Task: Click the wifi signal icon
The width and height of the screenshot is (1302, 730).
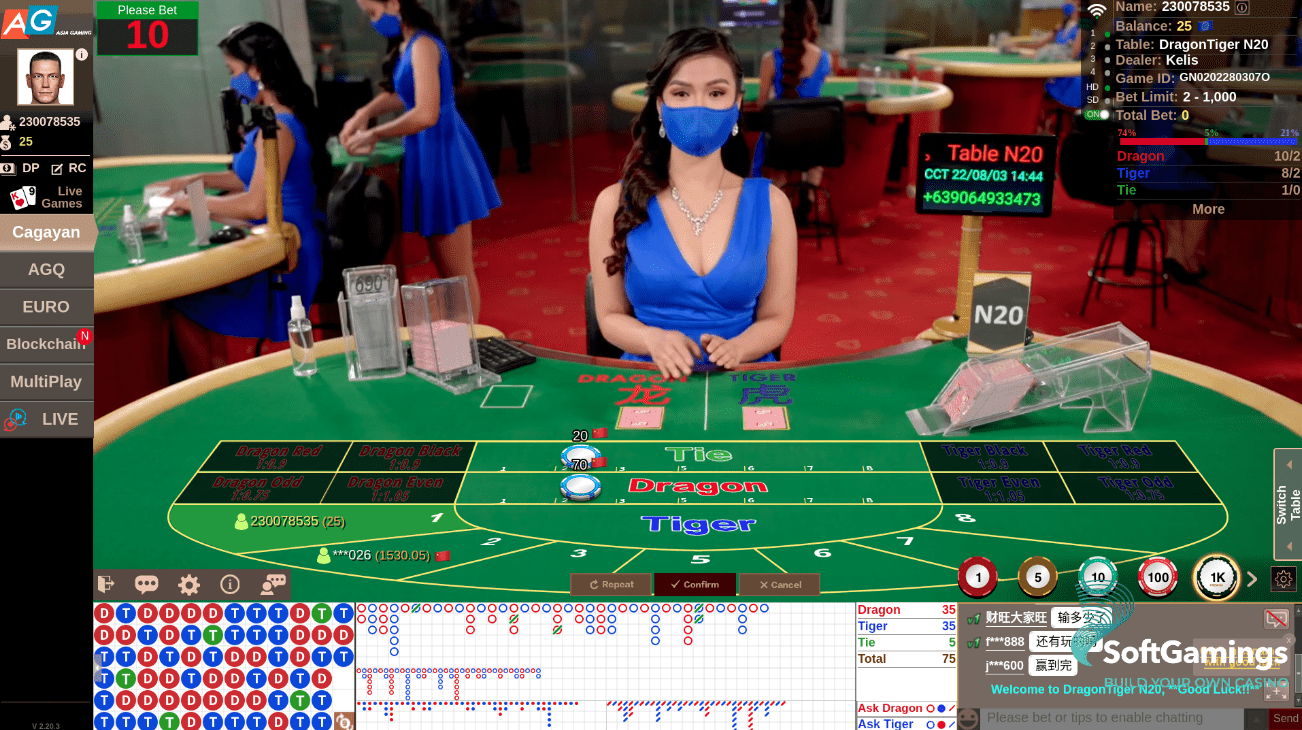Action: 1097,10
